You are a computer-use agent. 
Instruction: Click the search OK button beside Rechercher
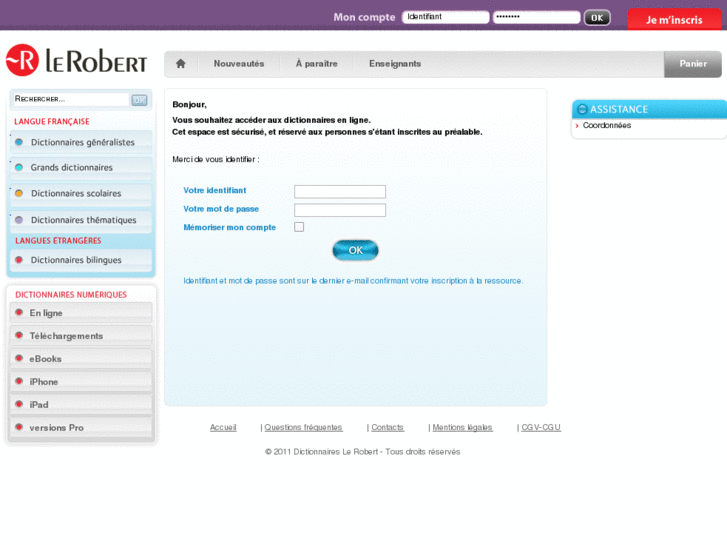coord(139,100)
